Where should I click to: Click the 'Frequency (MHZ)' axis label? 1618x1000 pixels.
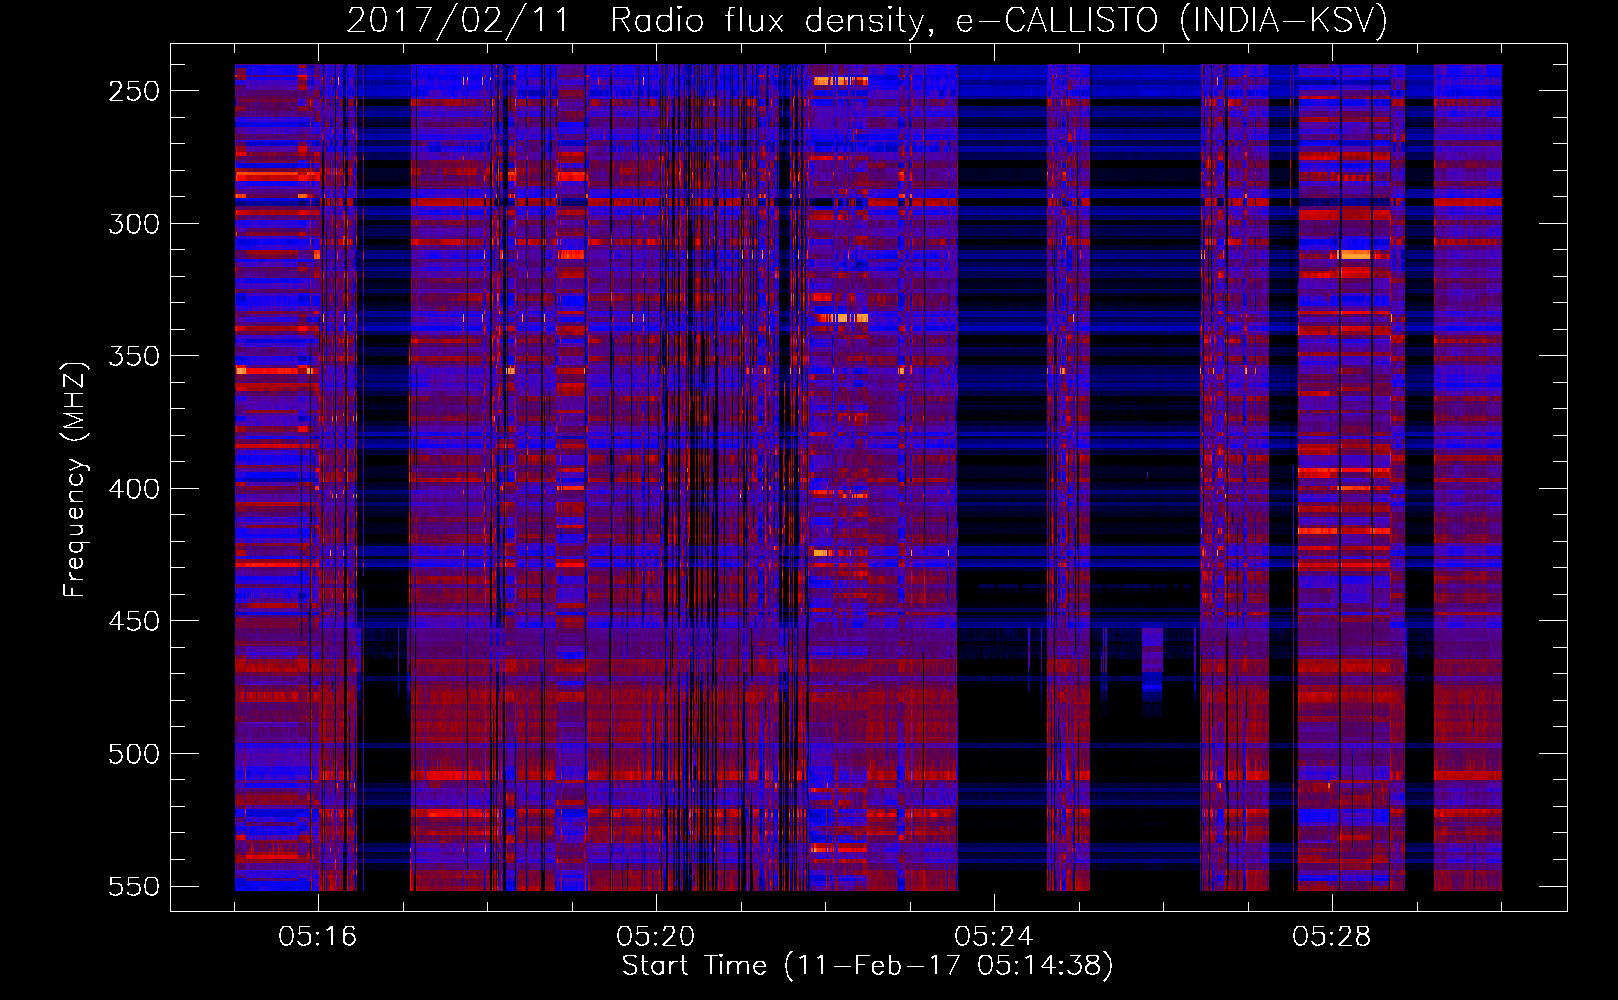(75, 479)
